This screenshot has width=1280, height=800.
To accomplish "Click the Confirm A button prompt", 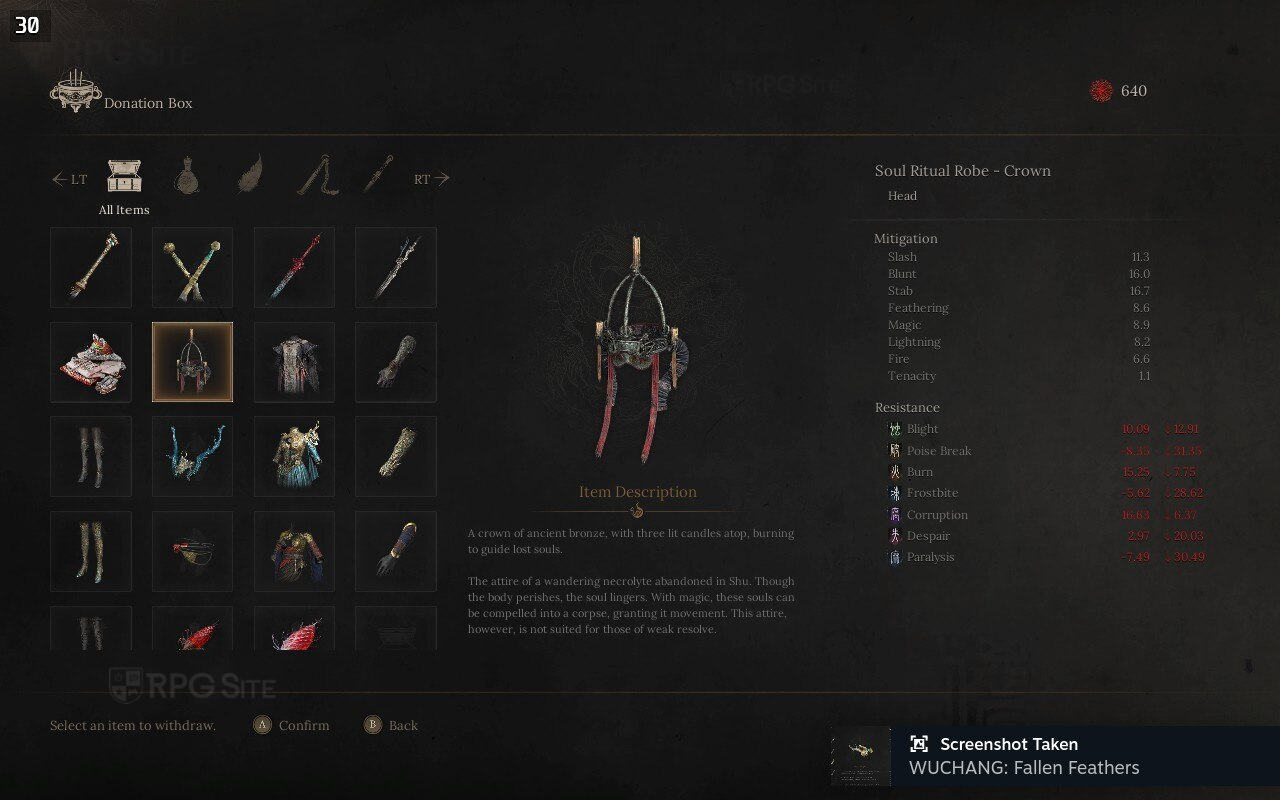I will pyautogui.click(x=291, y=725).
